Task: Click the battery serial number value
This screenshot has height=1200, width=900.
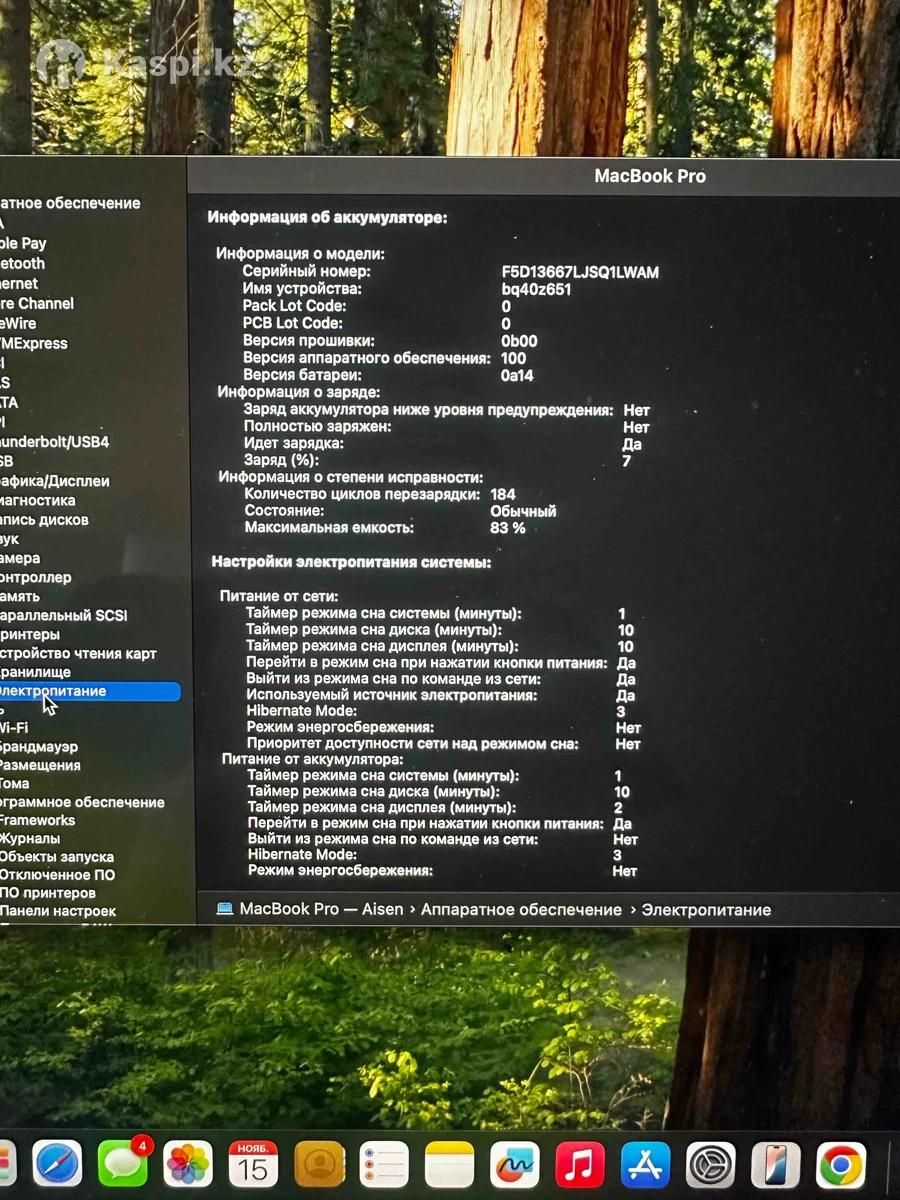Action: click(580, 272)
